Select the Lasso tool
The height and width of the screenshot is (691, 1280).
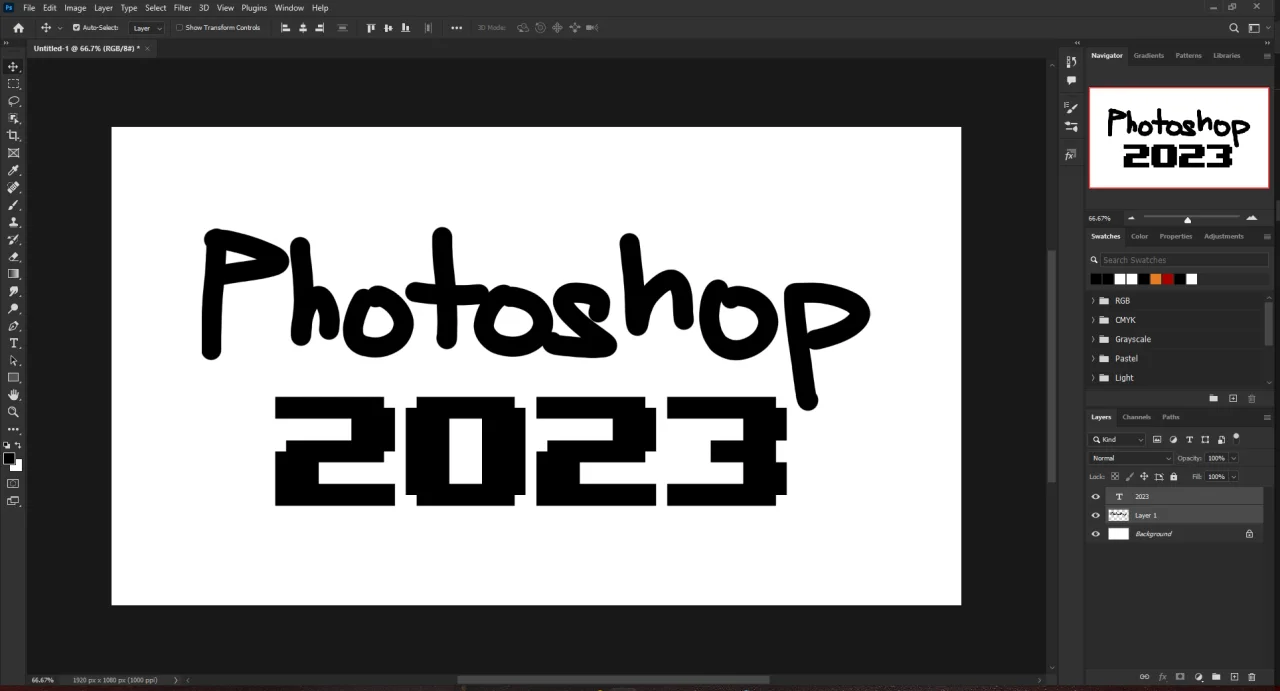pyautogui.click(x=13, y=101)
